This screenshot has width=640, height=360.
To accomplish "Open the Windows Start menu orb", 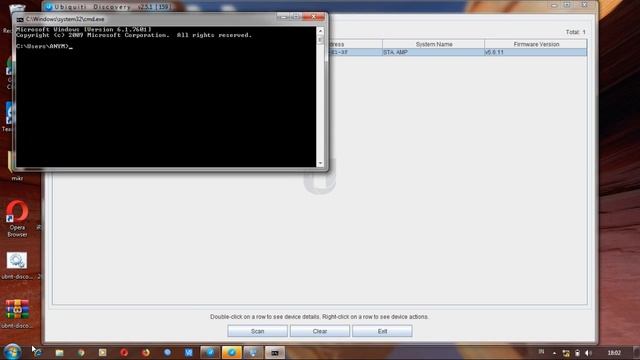I will (12, 352).
